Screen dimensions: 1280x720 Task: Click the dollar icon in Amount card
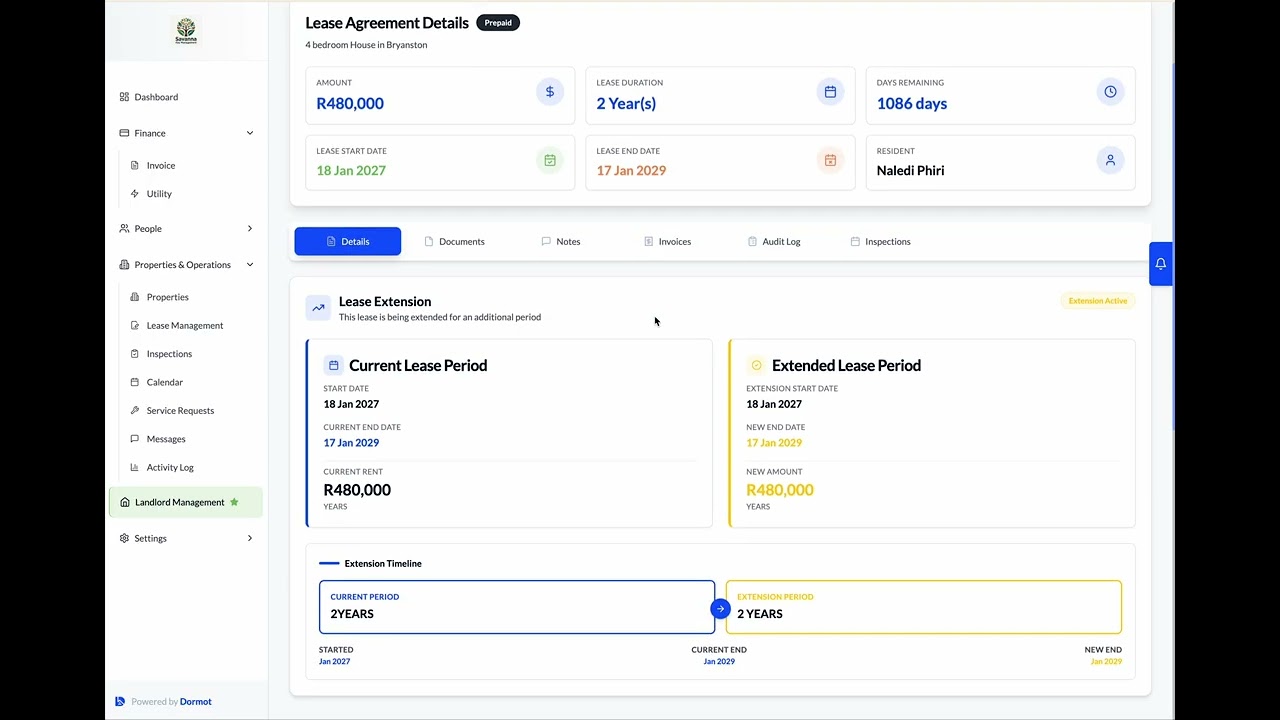(x=550, y=92)
